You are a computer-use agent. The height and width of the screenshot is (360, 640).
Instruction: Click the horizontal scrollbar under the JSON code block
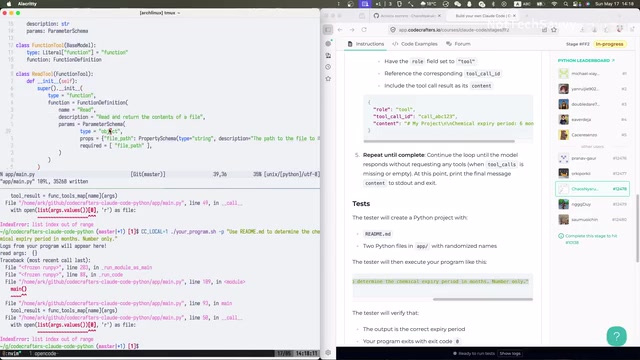coord(439,141)
